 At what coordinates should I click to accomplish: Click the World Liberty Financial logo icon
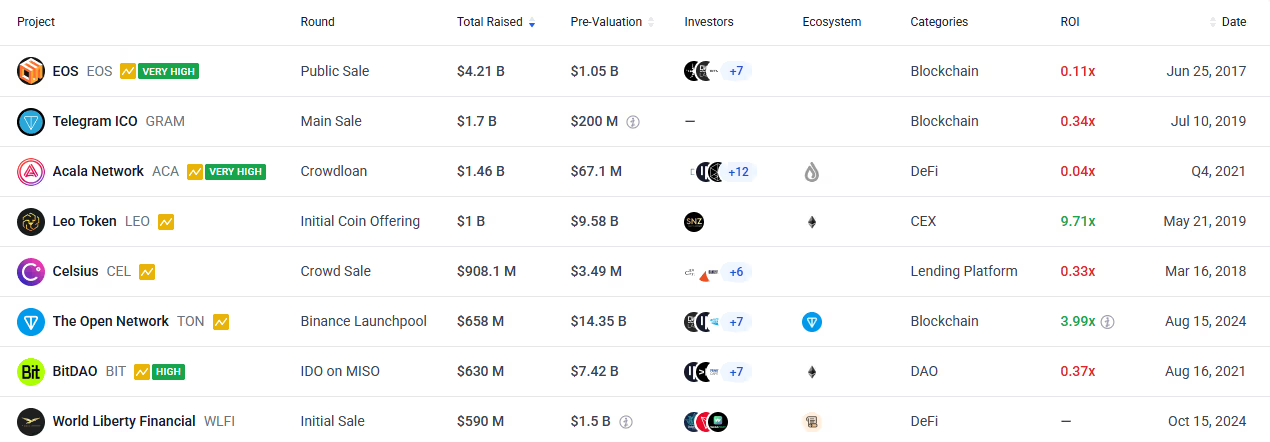pos(31,421)
